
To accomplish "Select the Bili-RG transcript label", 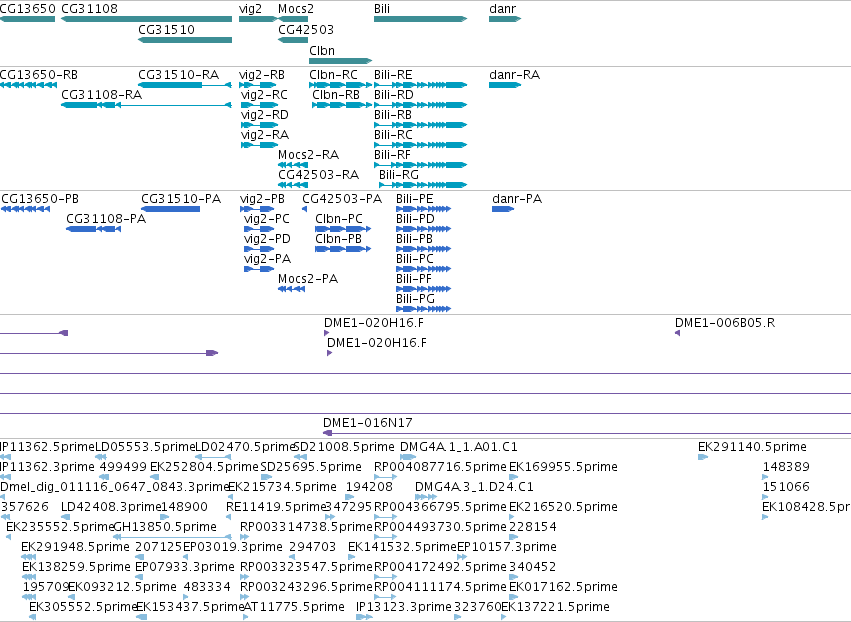I will click(398, 175).
